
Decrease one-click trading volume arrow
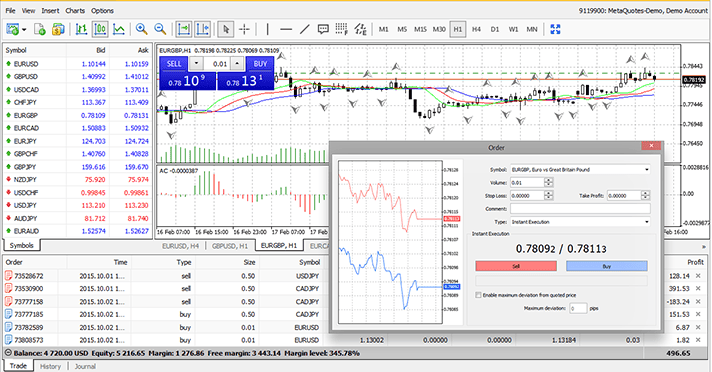click(x=196, y=64)
